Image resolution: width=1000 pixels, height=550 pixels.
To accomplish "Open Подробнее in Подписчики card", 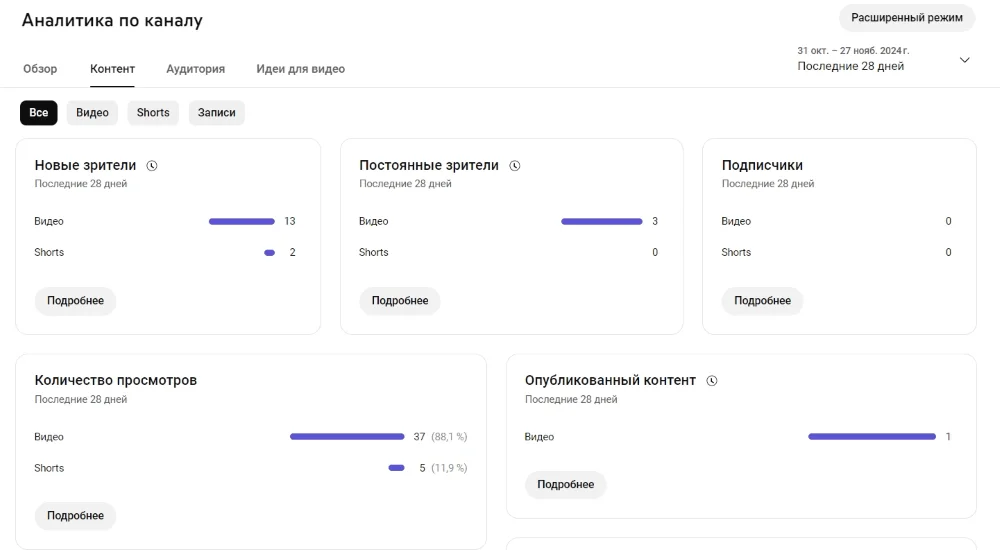I will point(762,301).
